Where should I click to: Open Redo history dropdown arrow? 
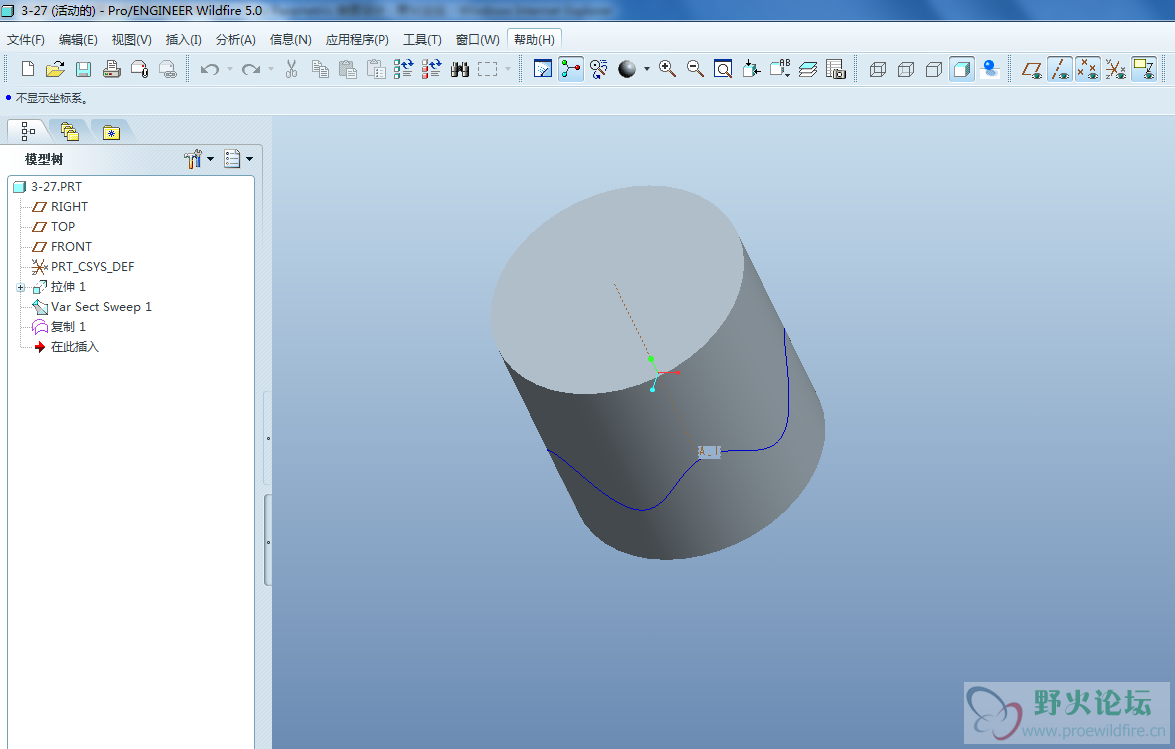tap(271, 70)
